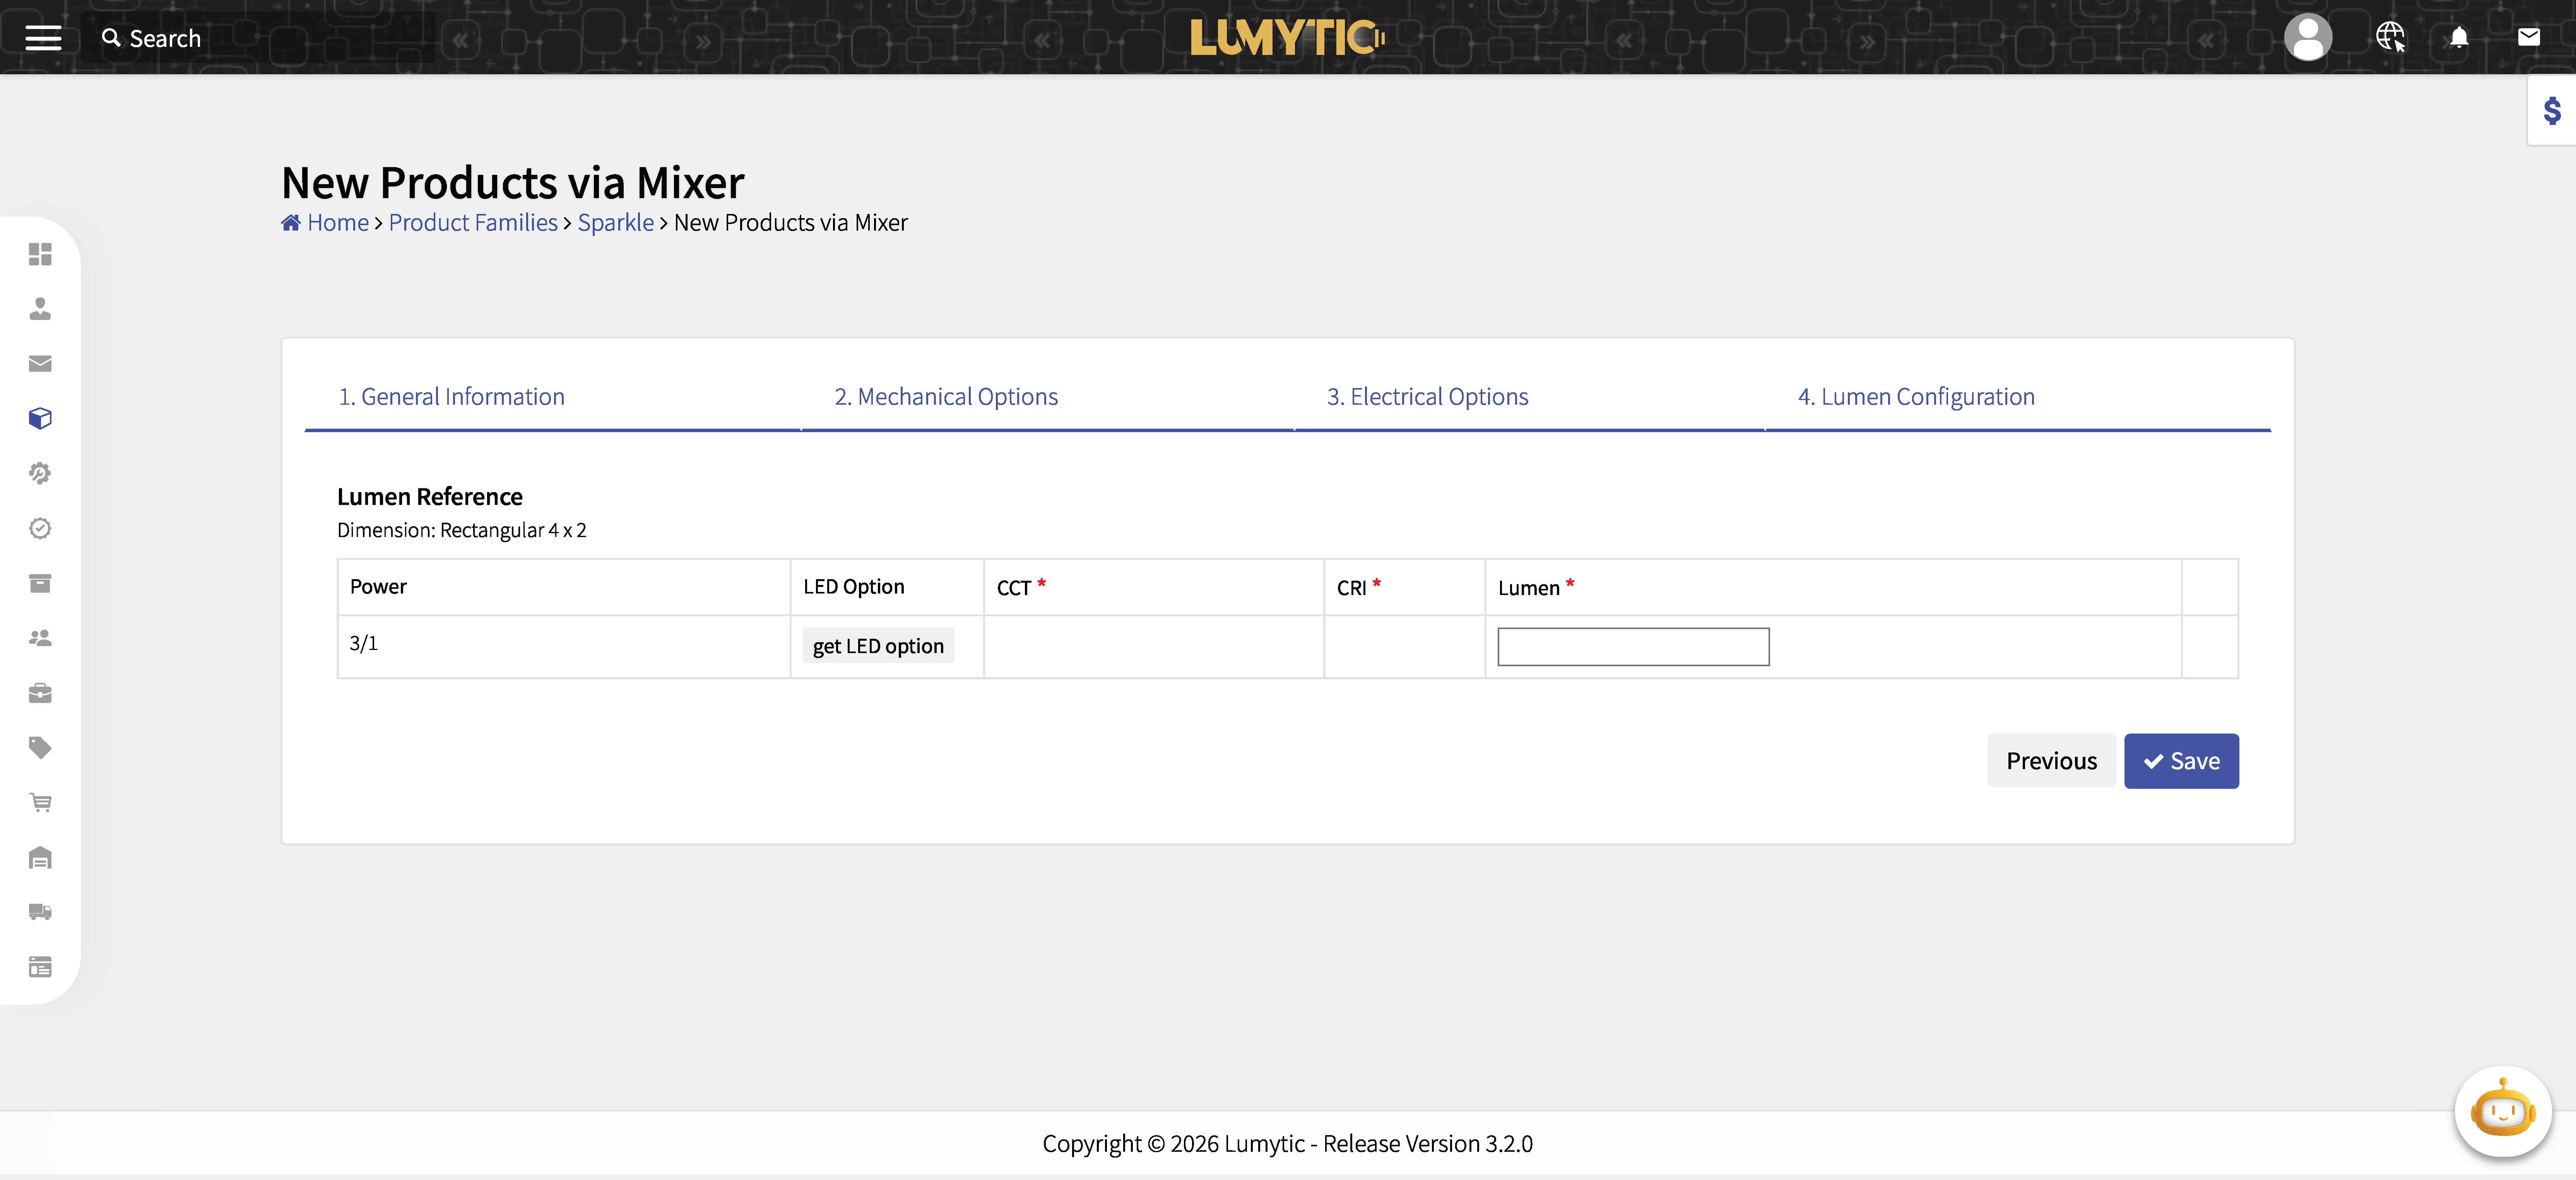
Task: Open the language globe icon
Action: tap(2390, 38)
